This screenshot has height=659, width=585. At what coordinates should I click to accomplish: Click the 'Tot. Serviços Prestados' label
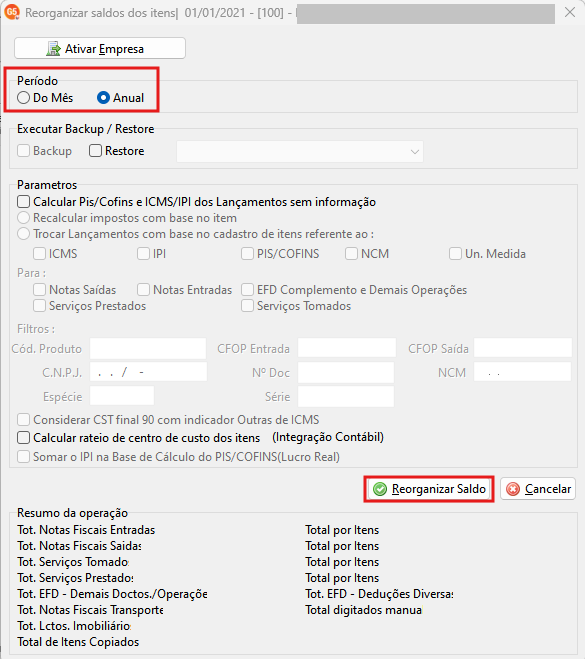76,577
